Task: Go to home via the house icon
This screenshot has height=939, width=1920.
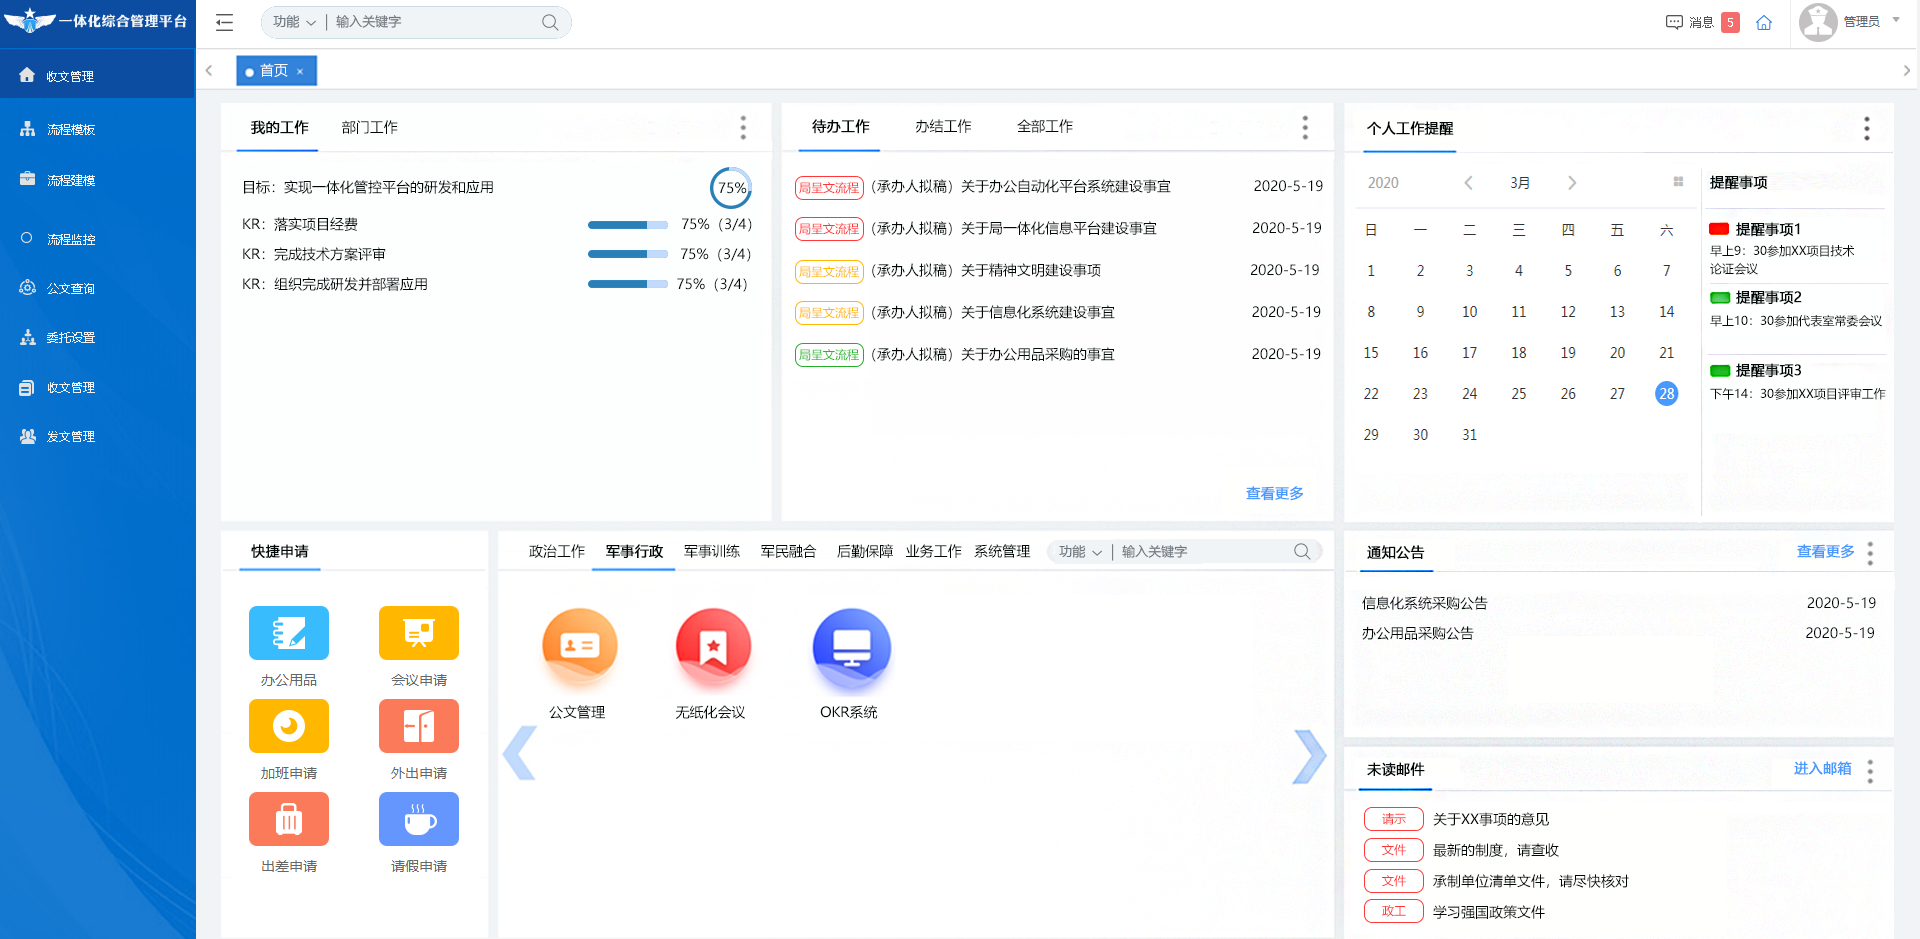Action: (1764, 22)
